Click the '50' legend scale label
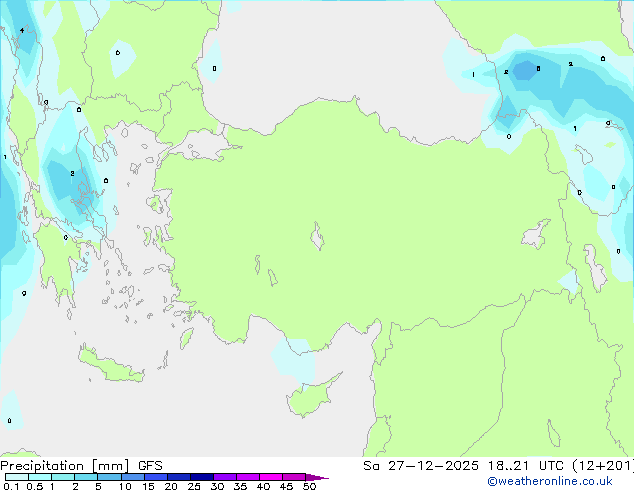This screenshot has width=634, height=490. (x=309, y=486)
